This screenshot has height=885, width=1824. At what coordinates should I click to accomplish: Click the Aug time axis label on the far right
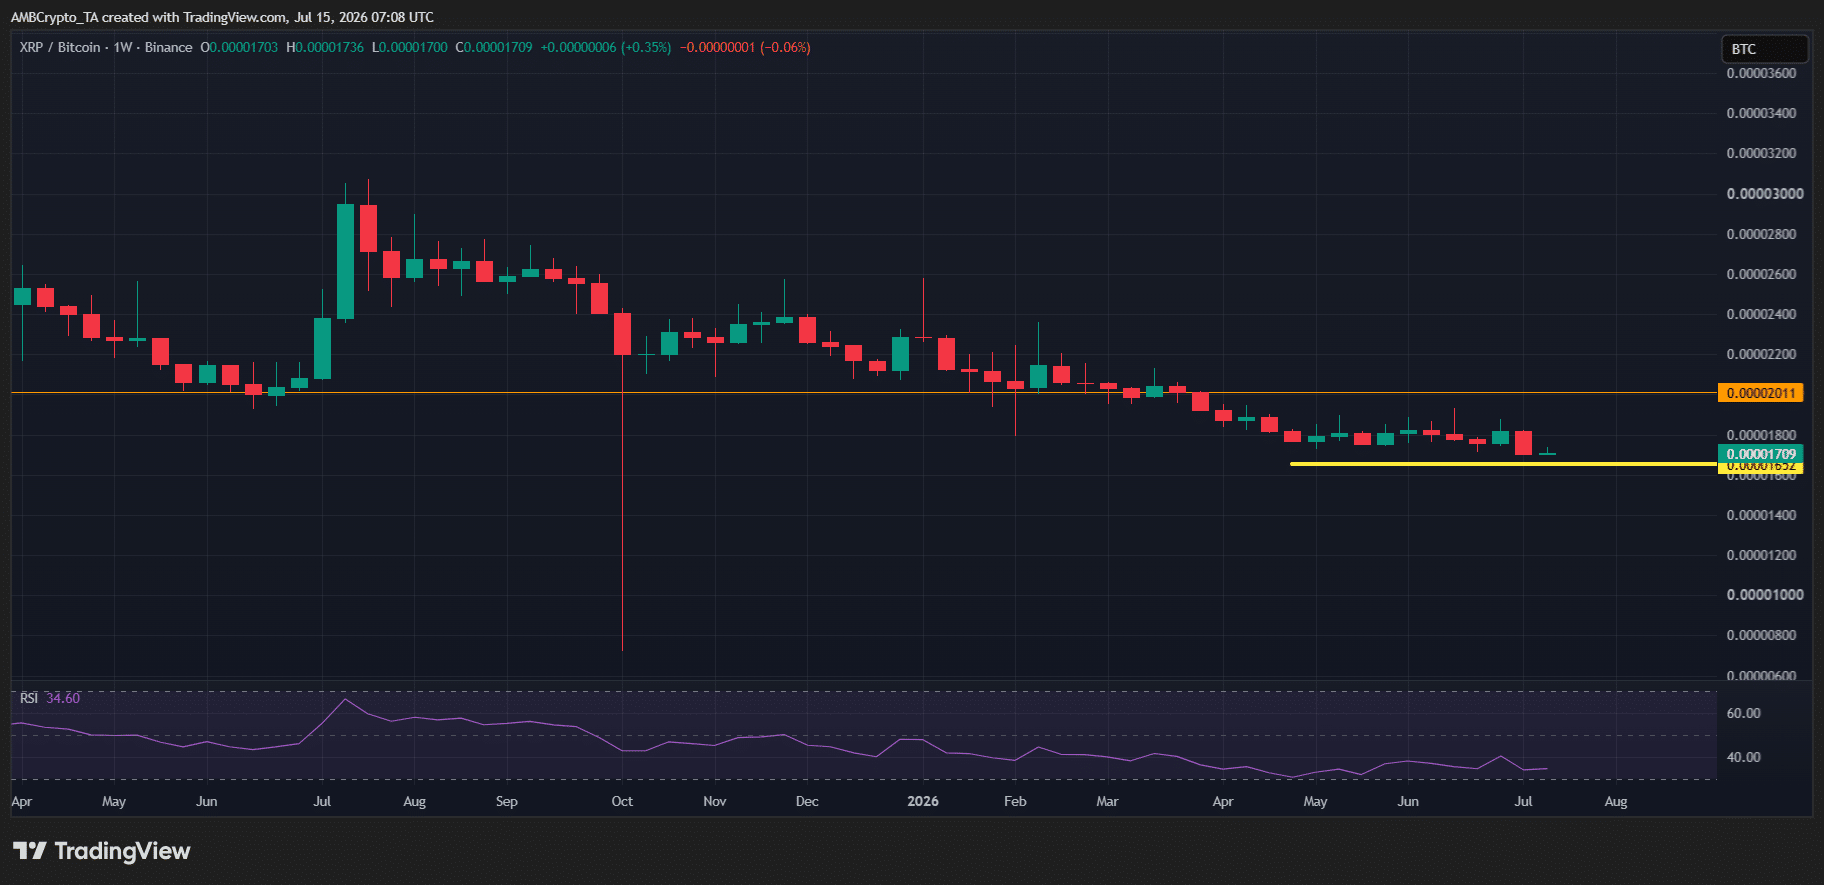click(1616, 801)
